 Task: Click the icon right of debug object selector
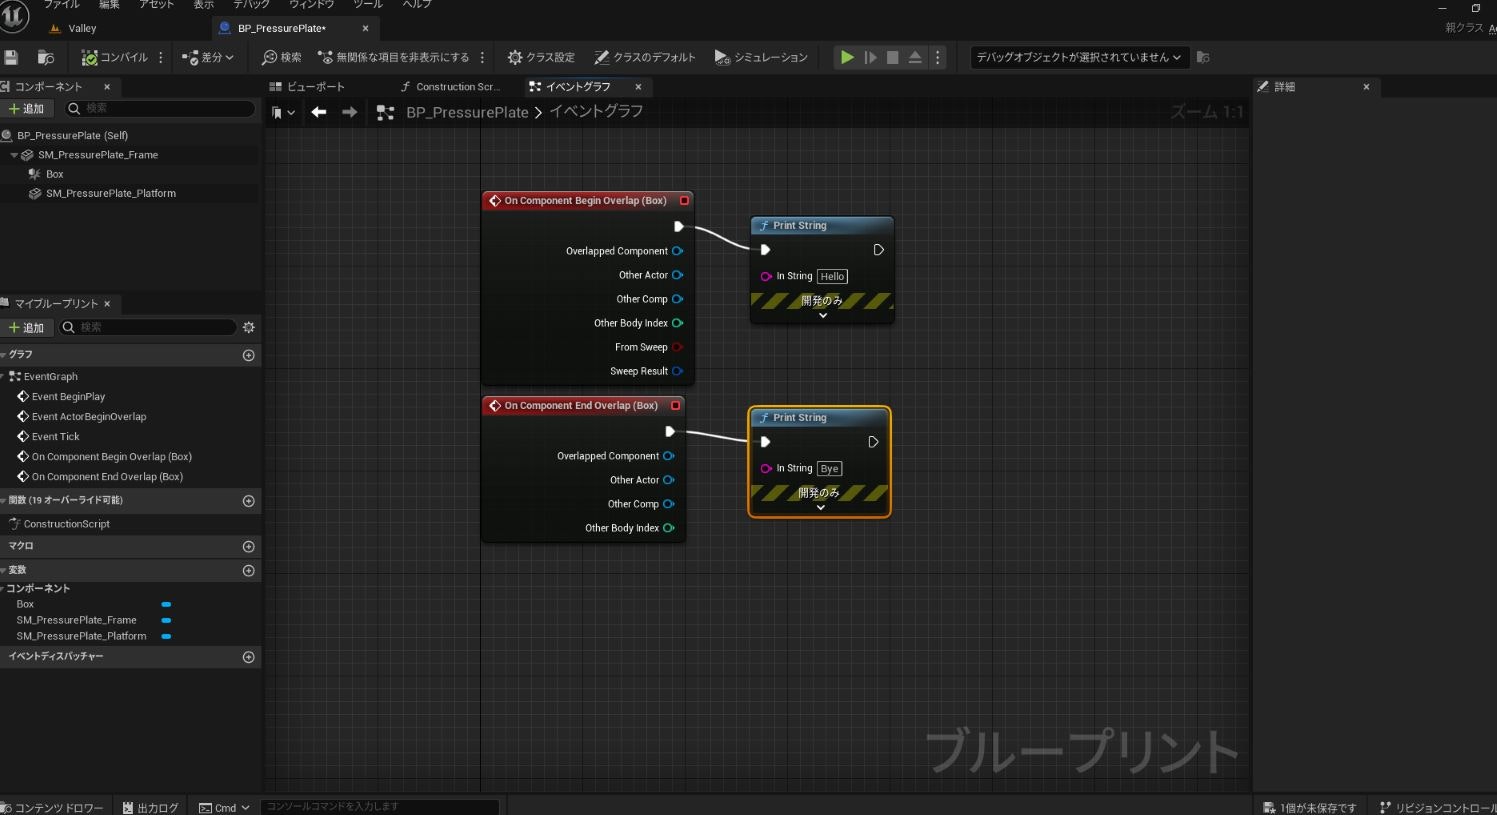point(1203,58)
